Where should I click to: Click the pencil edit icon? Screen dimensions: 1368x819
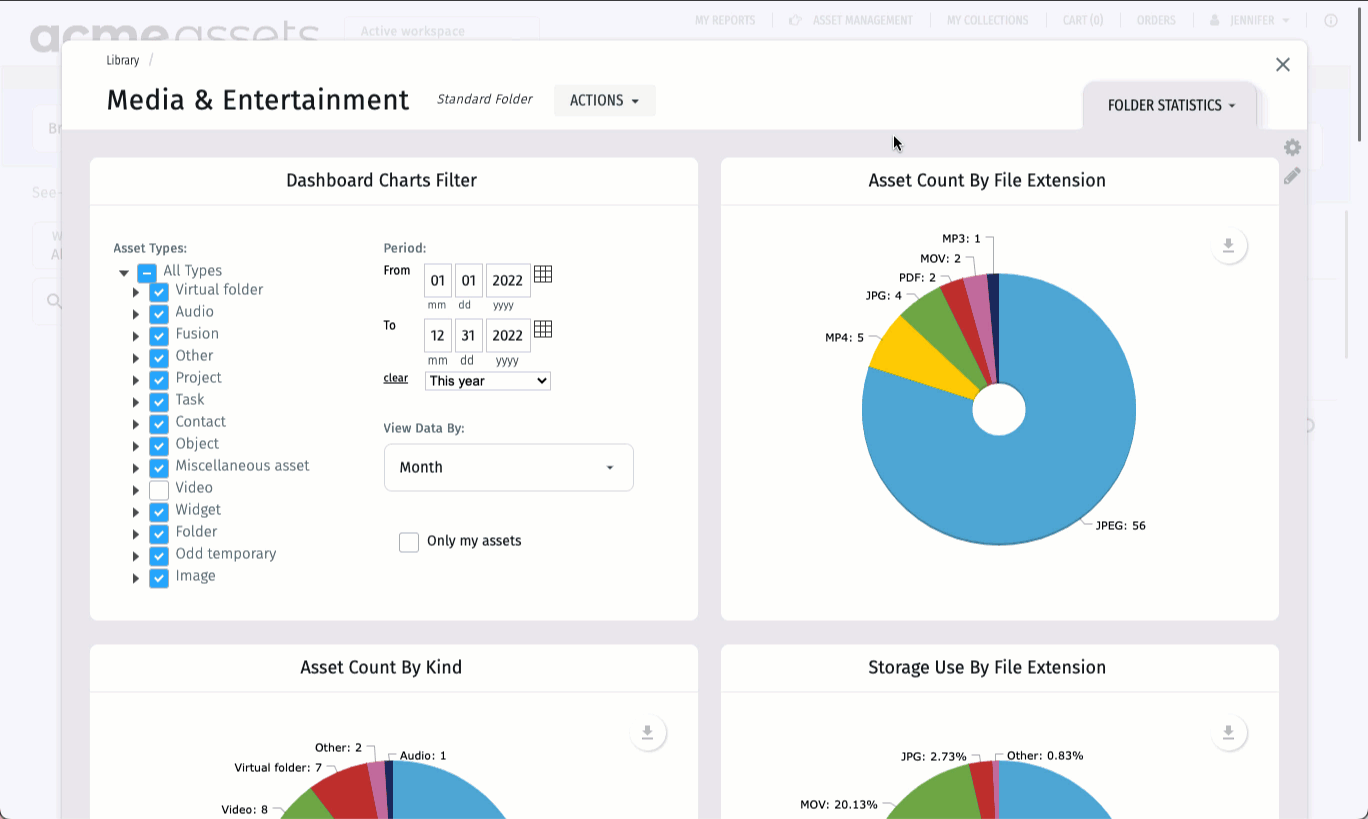click(x=1292, y=176)
